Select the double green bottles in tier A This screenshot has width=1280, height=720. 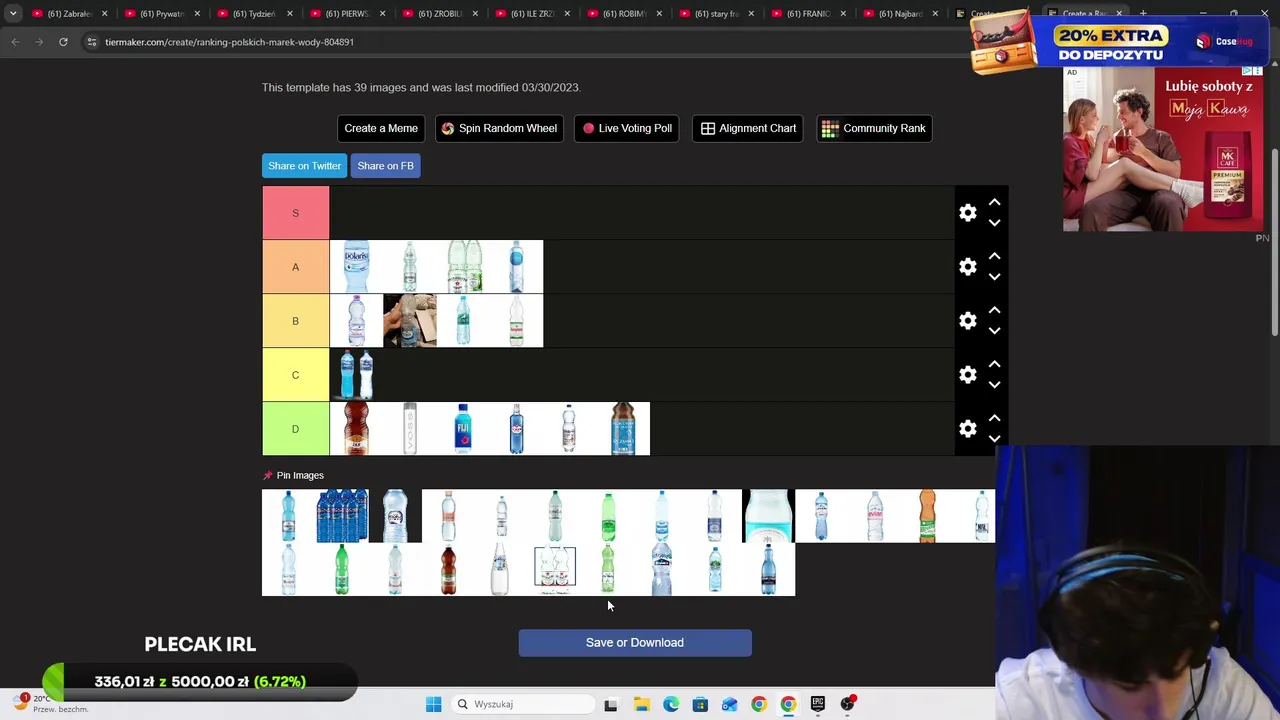(x=463, y=267)
